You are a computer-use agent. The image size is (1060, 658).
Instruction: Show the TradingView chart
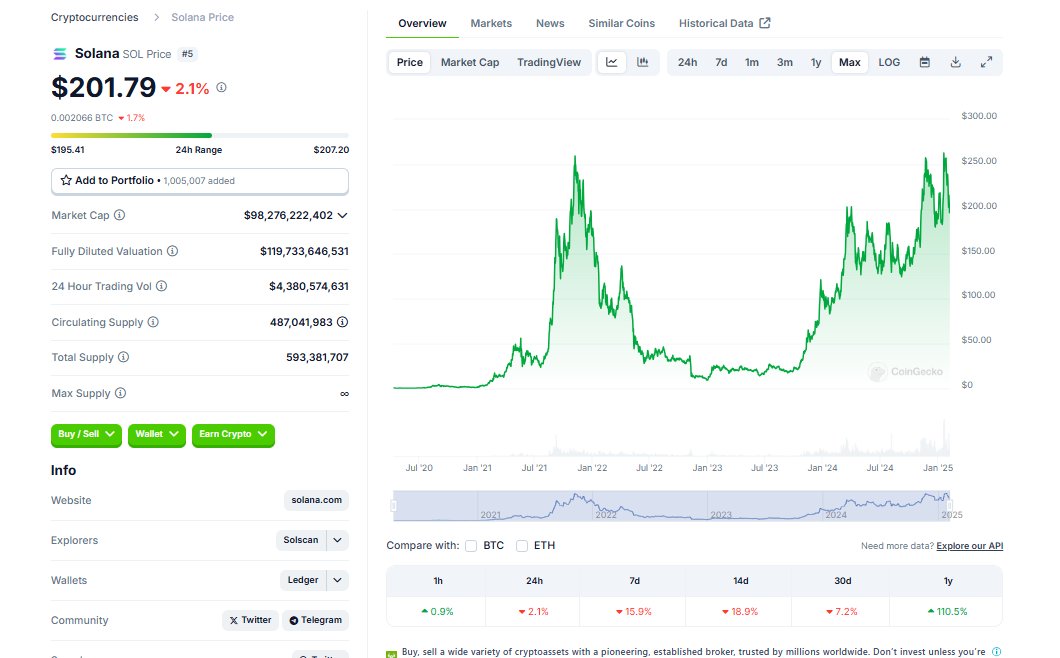(549, 62)
